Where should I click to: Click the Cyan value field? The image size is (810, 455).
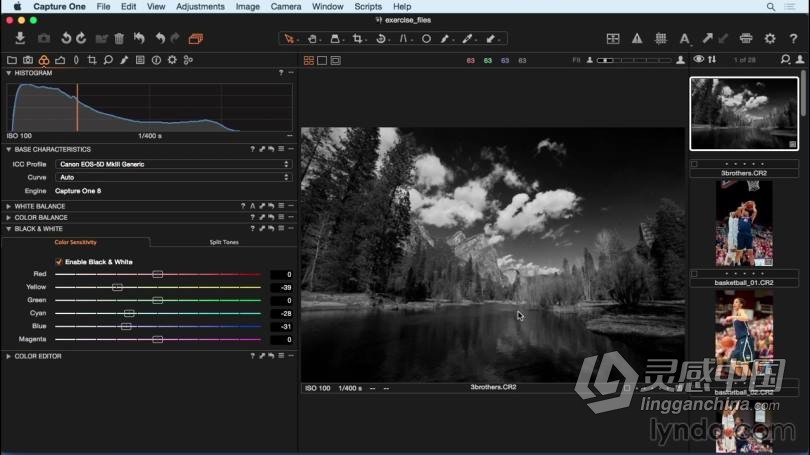(x=282, y=313)
